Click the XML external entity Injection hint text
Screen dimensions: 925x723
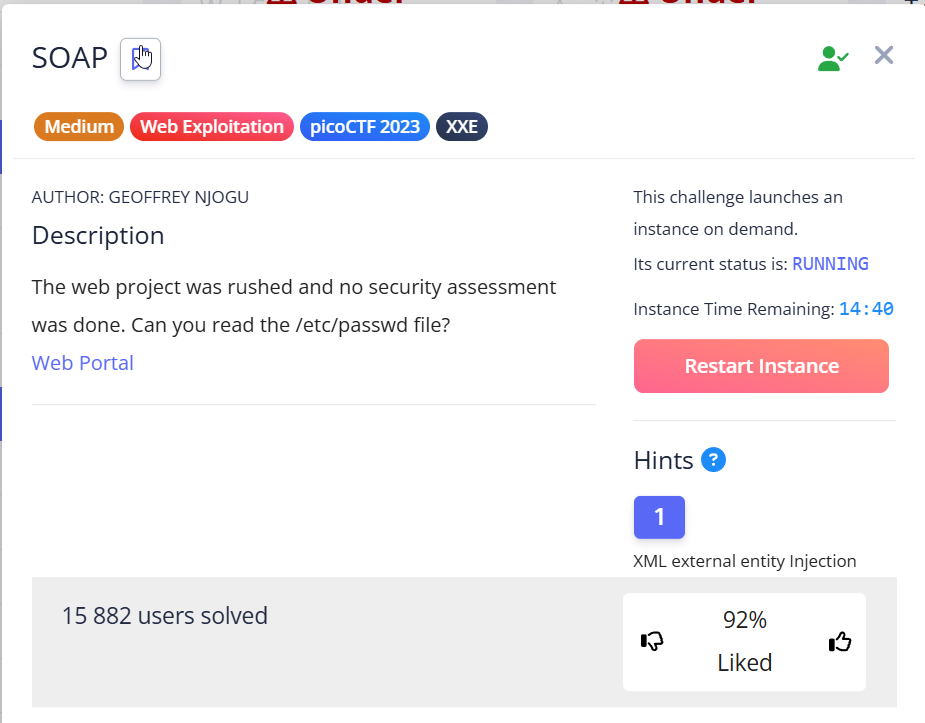[745, 561]
